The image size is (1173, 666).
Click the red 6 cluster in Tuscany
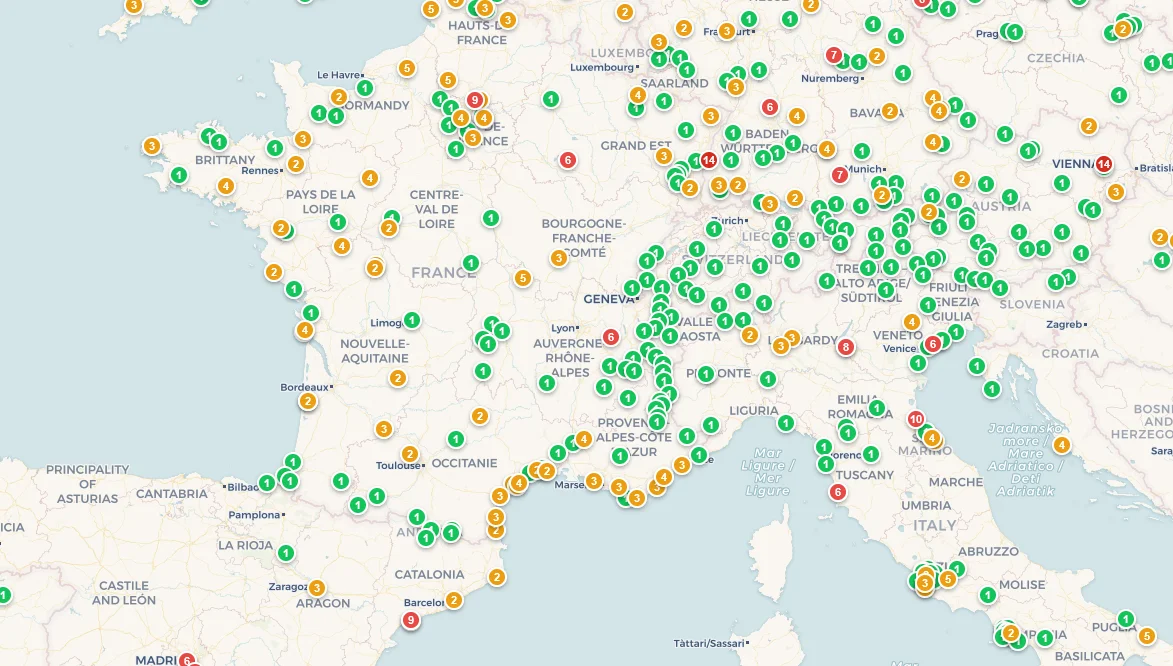click(x=838, y=491)
